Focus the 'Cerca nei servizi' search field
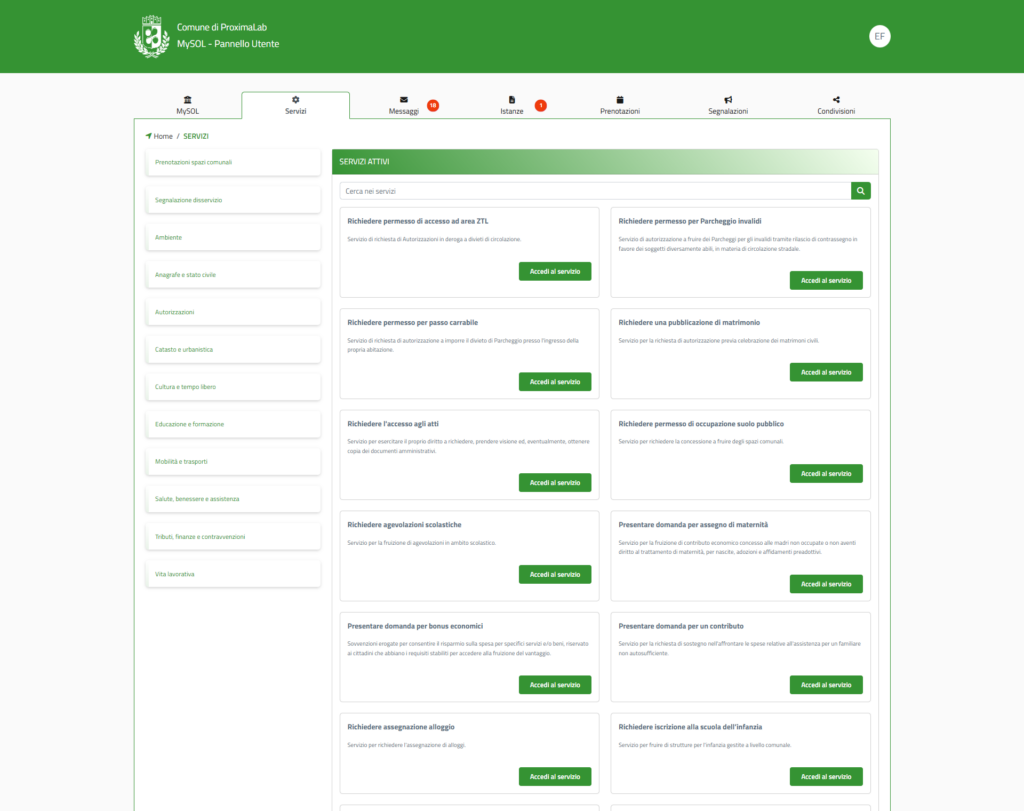Screen dimensions: 1024x811 tap(595, 190)
